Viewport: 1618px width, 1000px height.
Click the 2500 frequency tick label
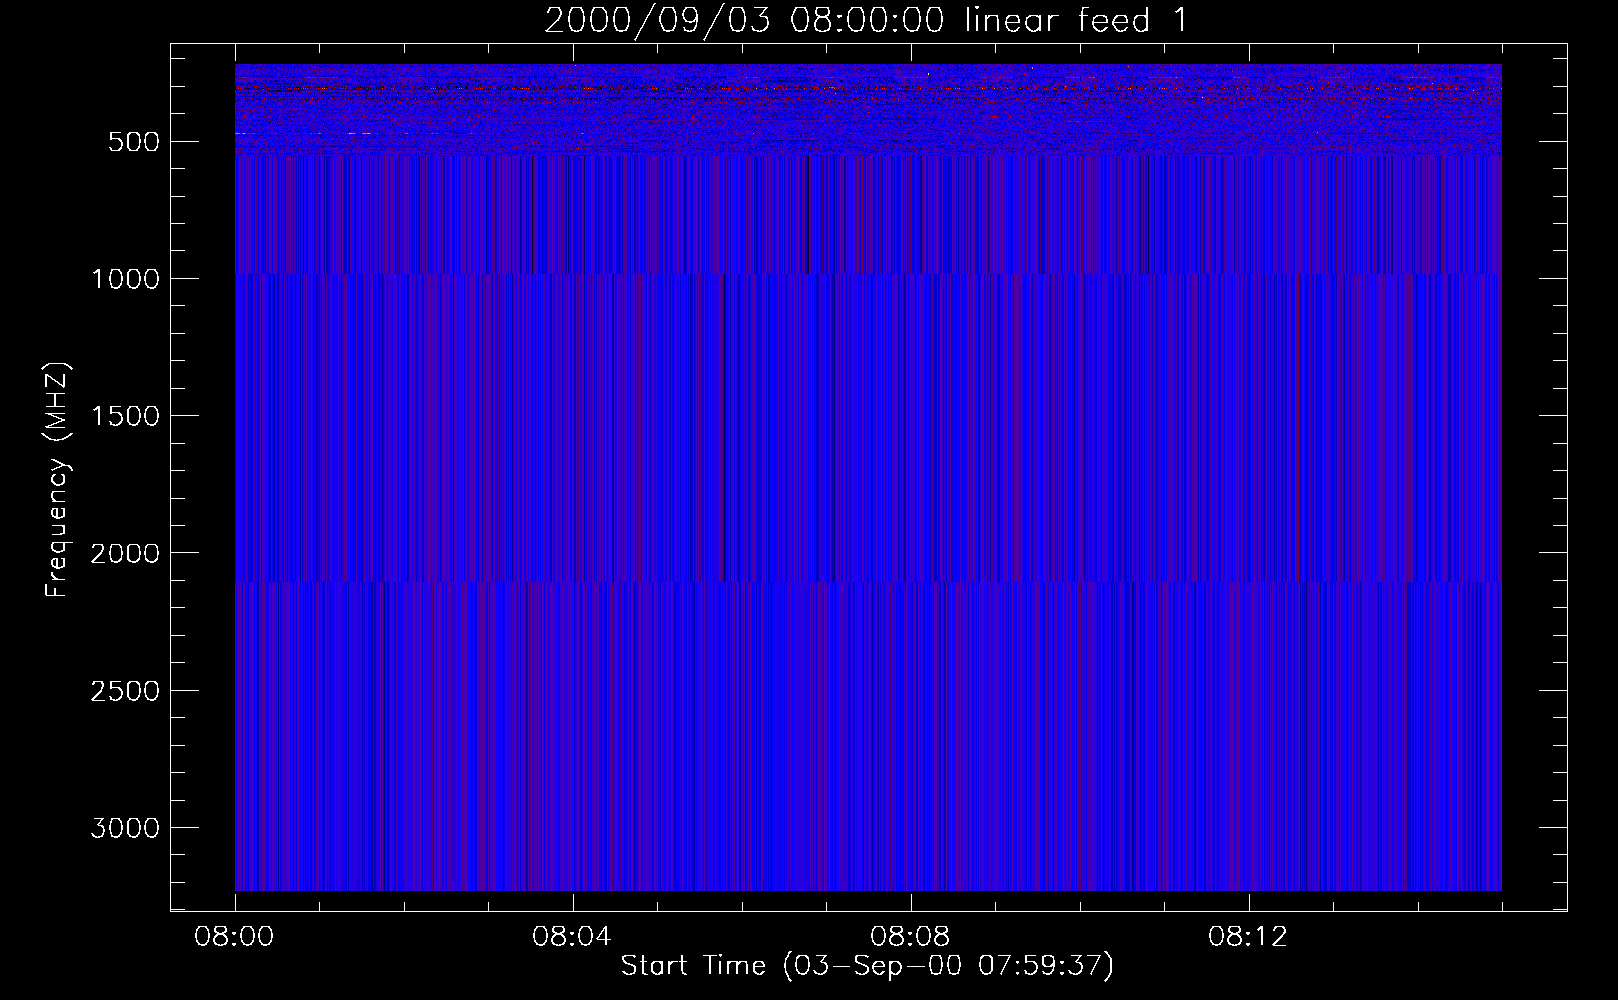tap(125, 691)
